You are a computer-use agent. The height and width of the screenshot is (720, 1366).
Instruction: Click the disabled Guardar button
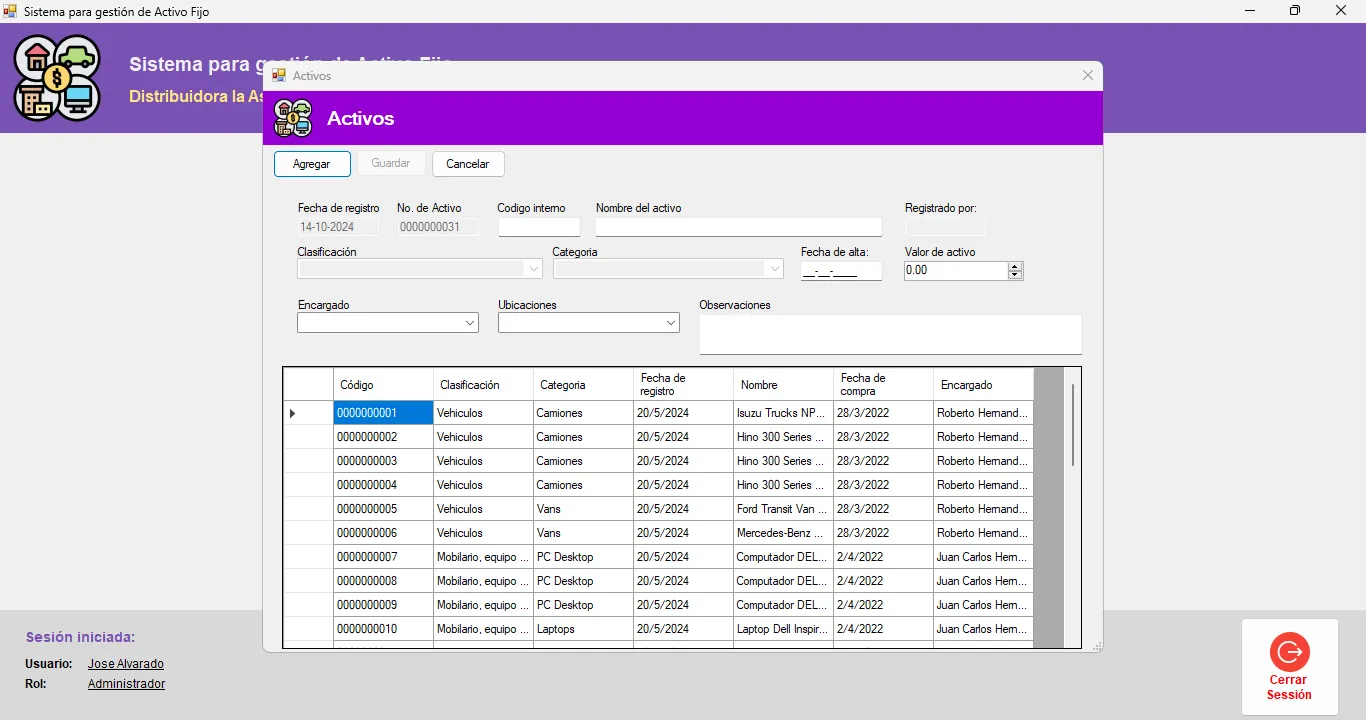pos(390,164)
